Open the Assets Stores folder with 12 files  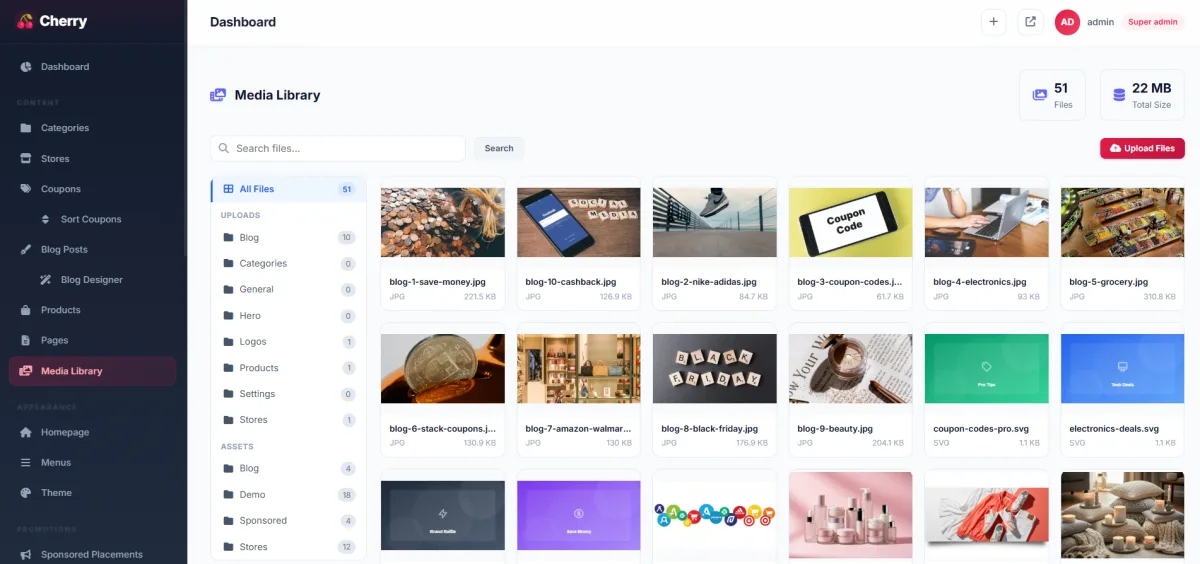click(288, 547)
